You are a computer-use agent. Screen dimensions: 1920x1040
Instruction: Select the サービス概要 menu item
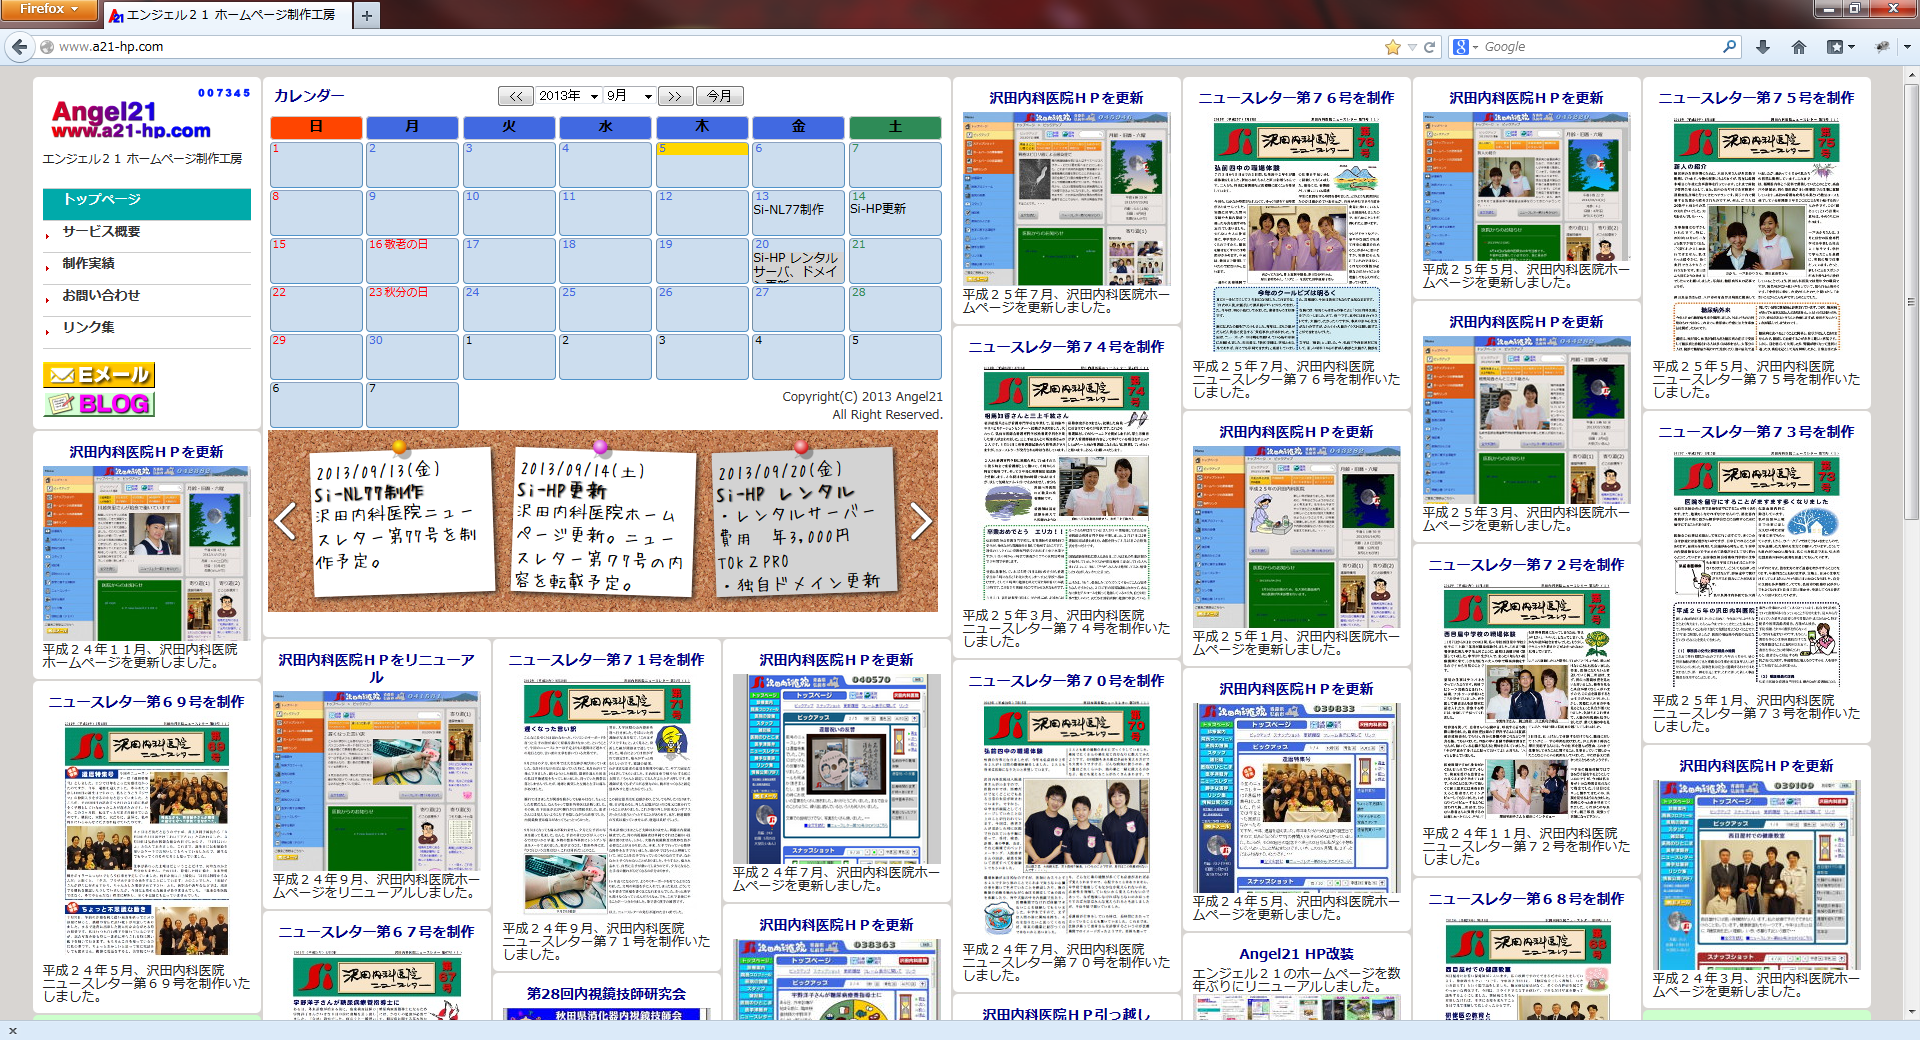tap(101, 232)
